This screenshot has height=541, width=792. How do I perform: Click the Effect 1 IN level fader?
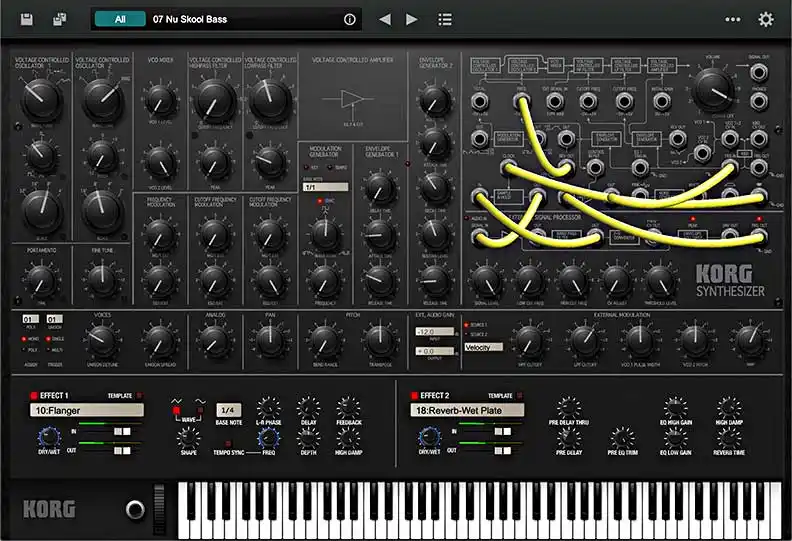(x=122, y=431)
